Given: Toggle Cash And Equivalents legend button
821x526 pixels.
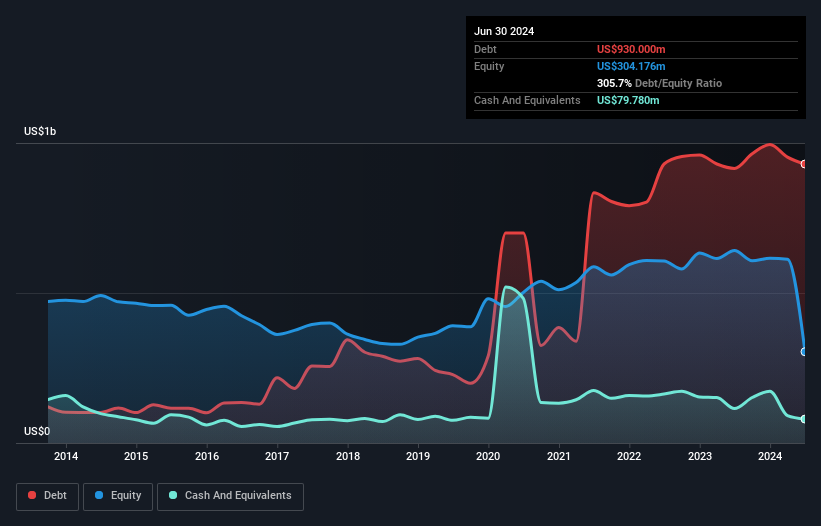Looking at the screenshot, I should [230, 496].
